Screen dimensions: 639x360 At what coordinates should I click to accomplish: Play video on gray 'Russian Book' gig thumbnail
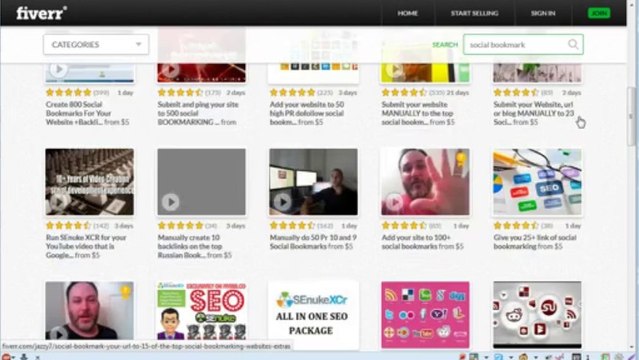[170, 202]
